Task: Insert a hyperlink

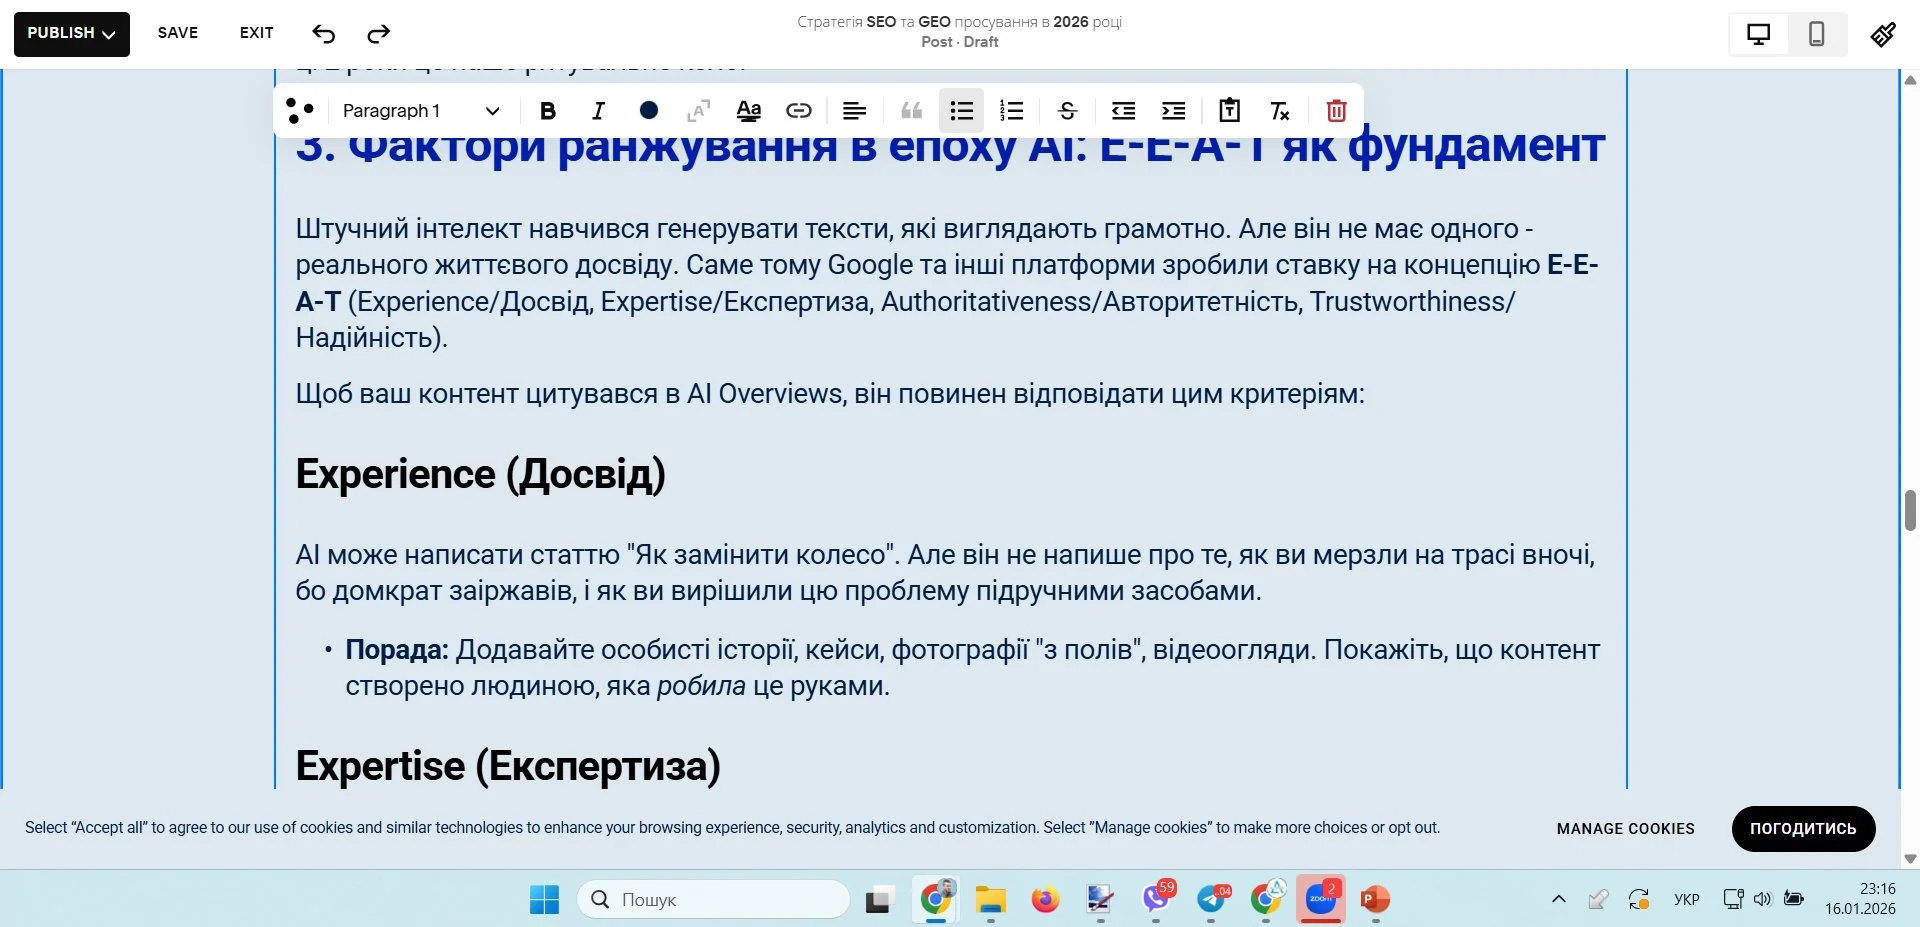Action: tap(799, 111)
